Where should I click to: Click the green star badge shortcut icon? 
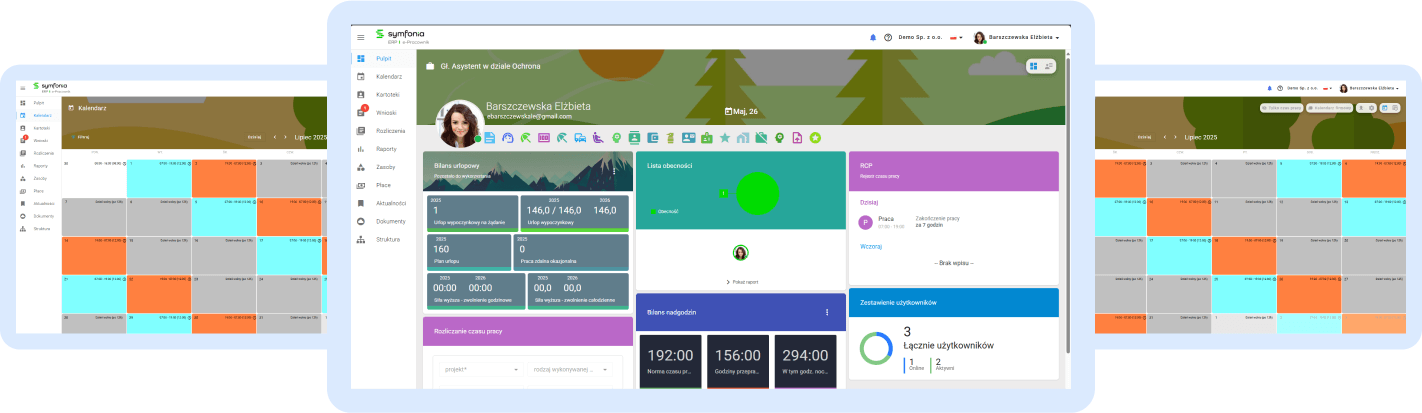click(x=815, y=137)
